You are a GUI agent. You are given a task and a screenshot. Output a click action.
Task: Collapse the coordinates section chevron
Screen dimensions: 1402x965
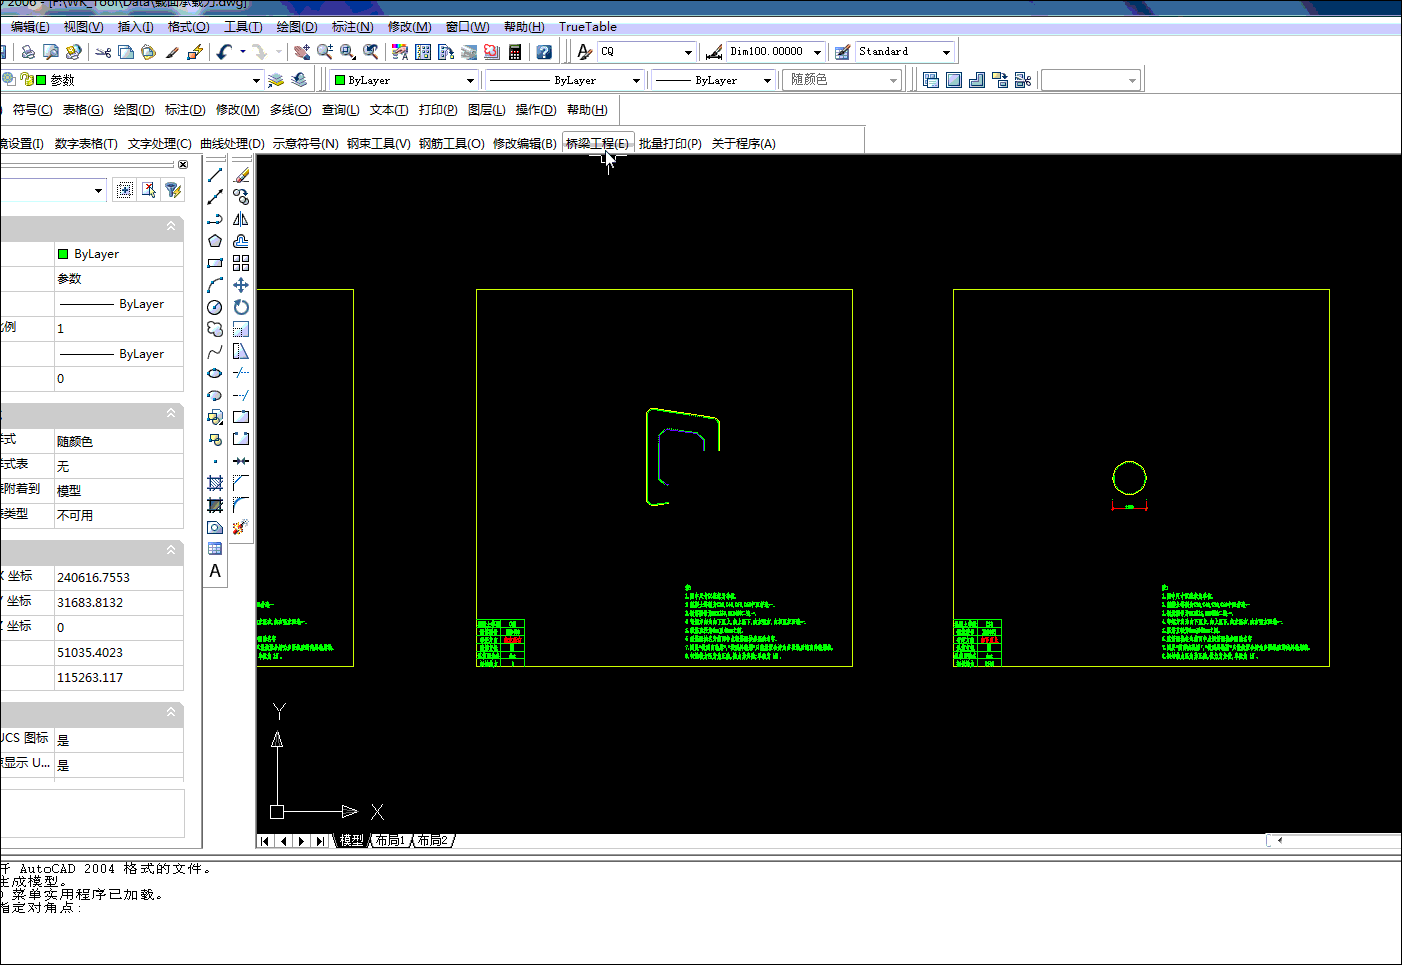171,550
